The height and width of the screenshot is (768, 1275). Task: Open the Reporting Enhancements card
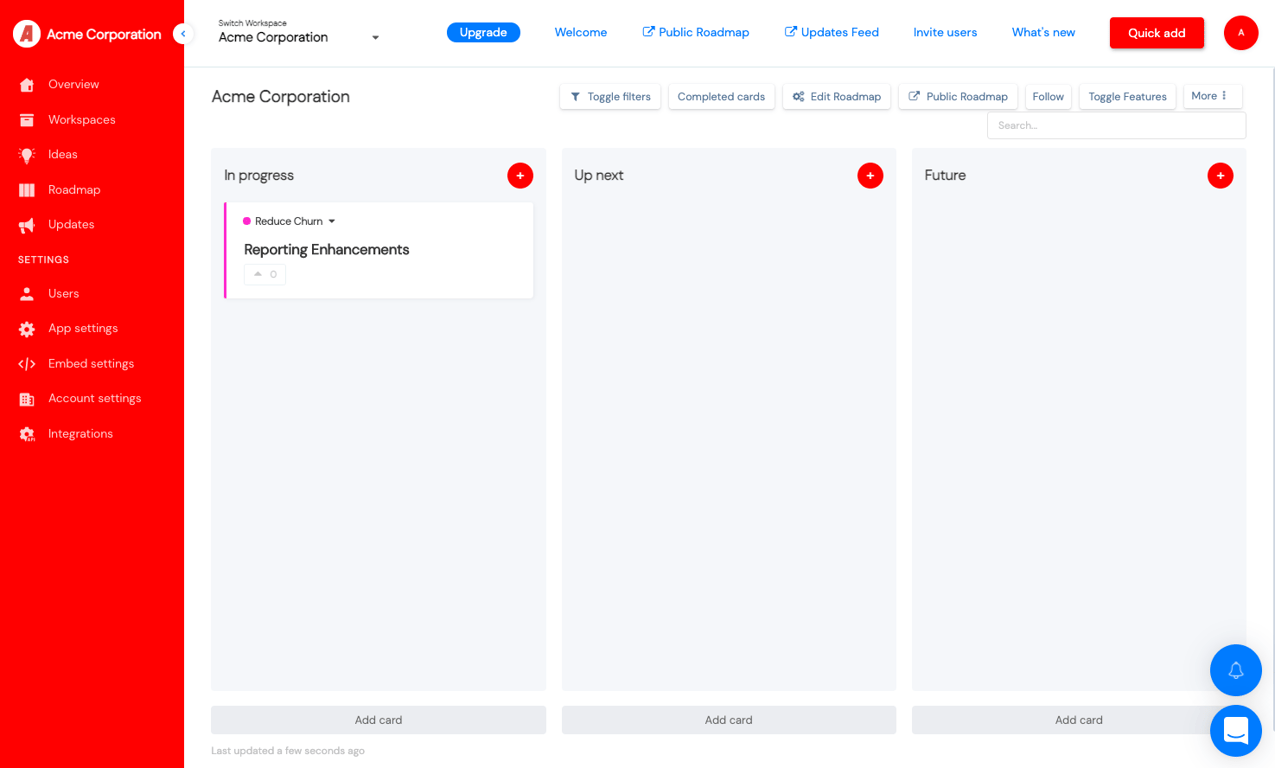(327, 250)
